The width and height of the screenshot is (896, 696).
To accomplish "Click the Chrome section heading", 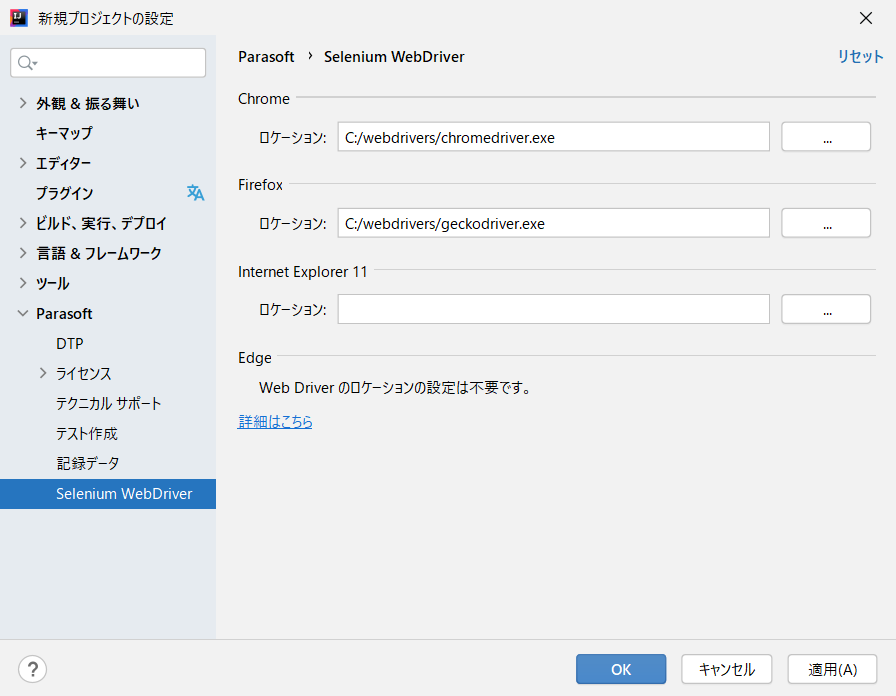I will [264, 99].
